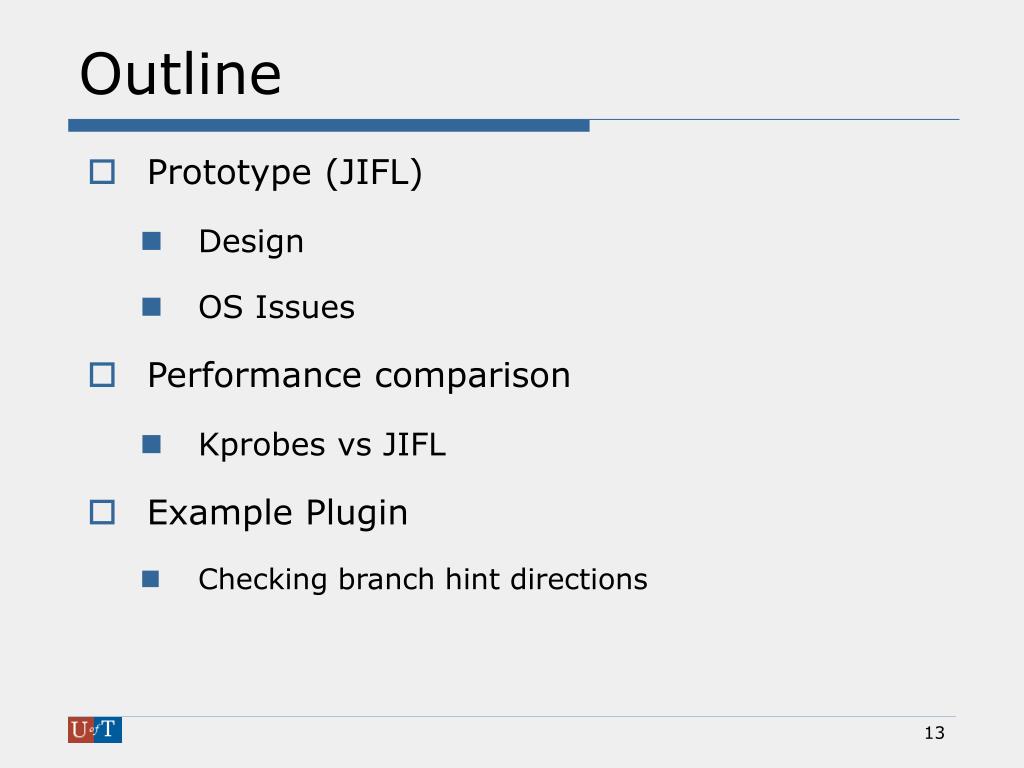This screenshot has height=768, width=1024.
Task: Click the U of T logo
Action: coord(95,729)
